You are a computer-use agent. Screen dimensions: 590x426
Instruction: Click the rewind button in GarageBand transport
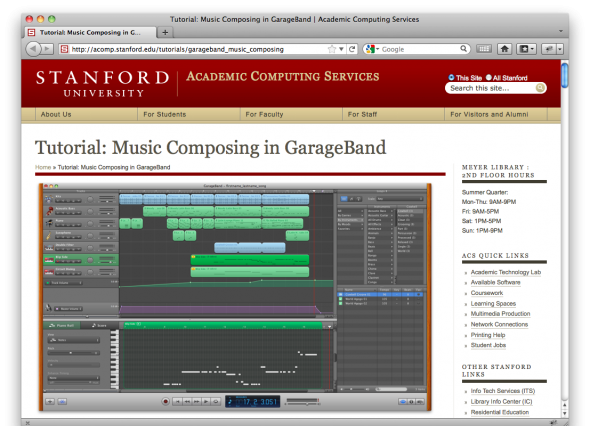(187, 402)
